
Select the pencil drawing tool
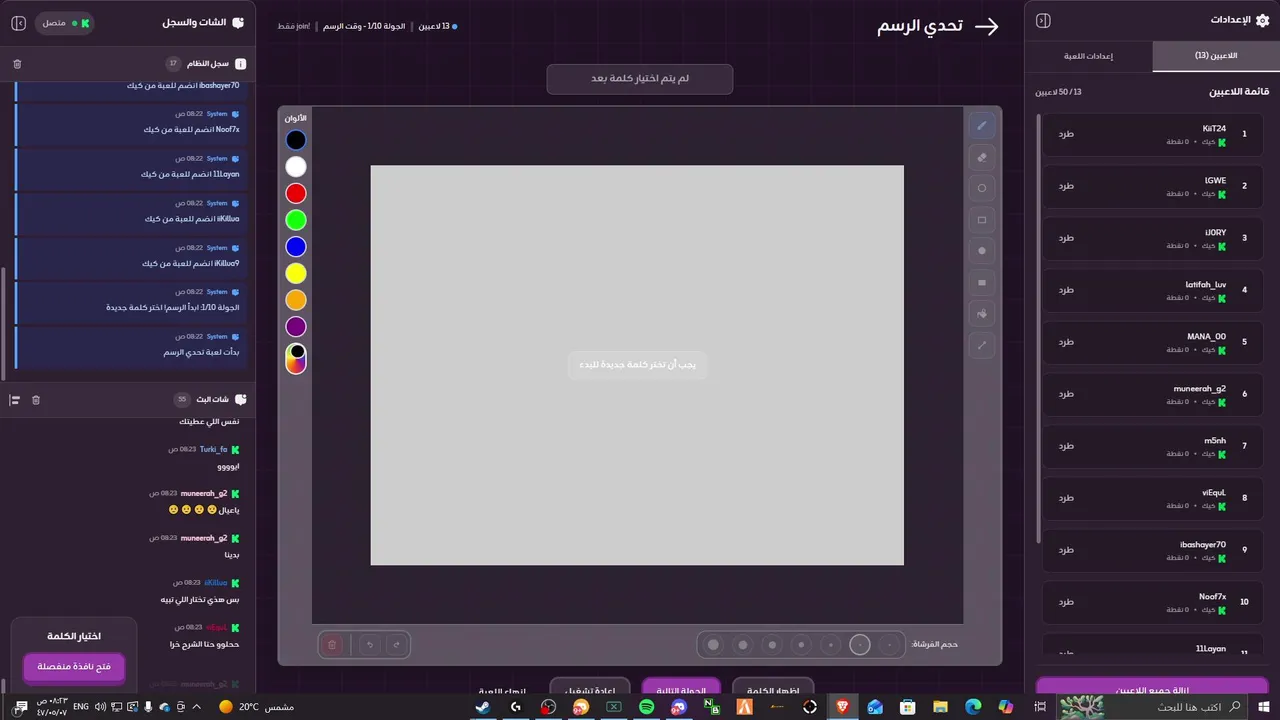[982, 126]
